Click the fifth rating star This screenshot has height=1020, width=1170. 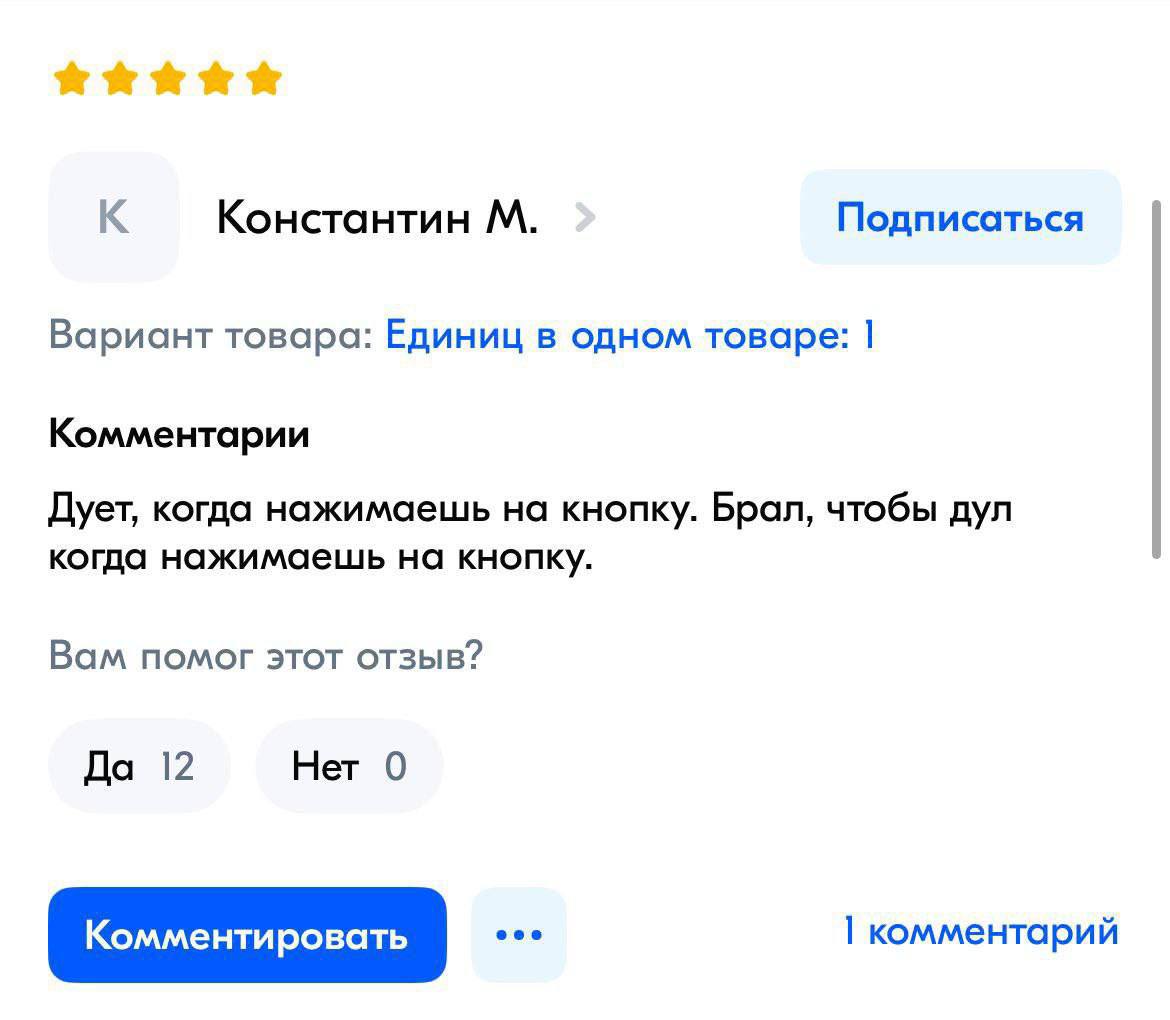(263, 78)
